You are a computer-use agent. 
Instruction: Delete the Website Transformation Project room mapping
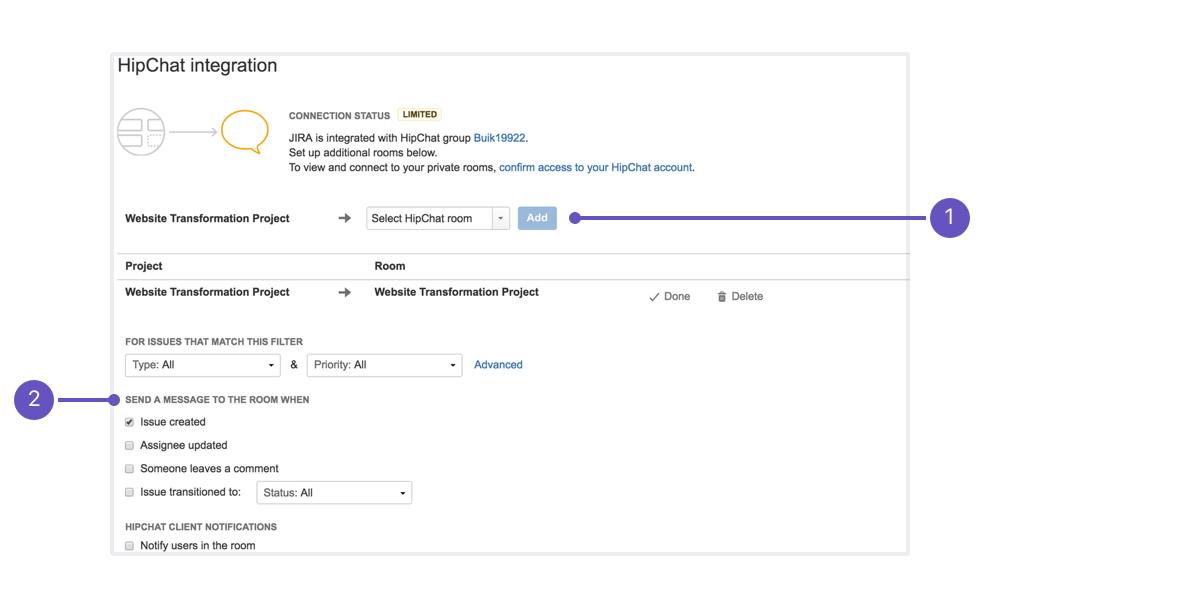click(x=740, y=296)
